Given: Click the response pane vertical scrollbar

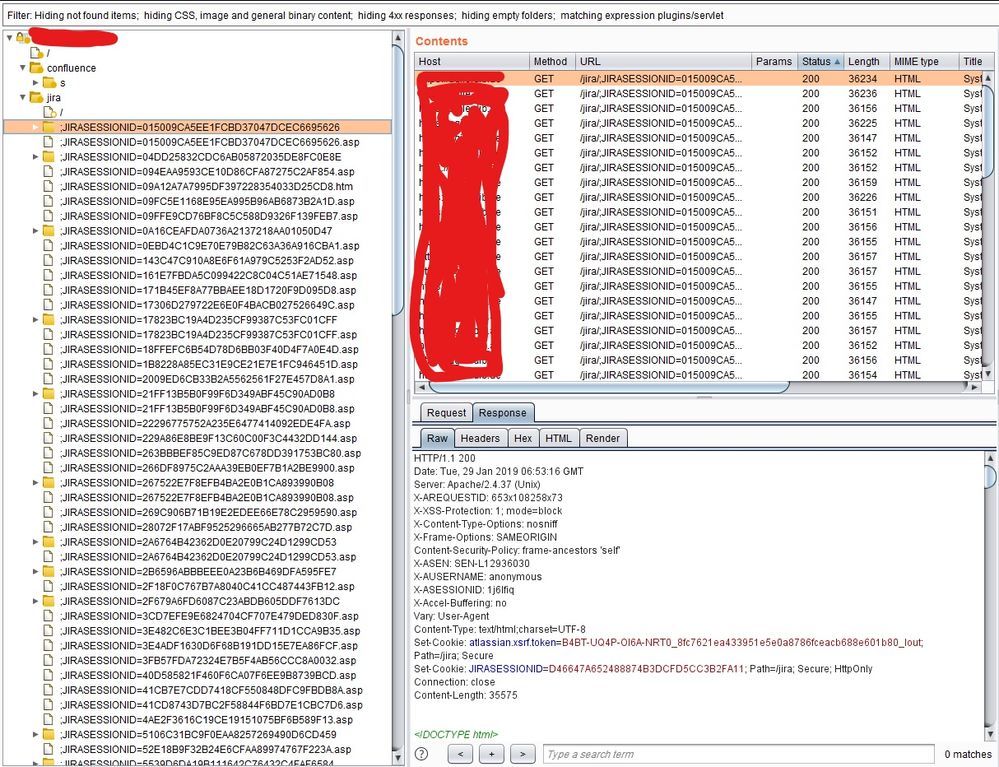Looking at the screenshot, I should pos(991,476).
